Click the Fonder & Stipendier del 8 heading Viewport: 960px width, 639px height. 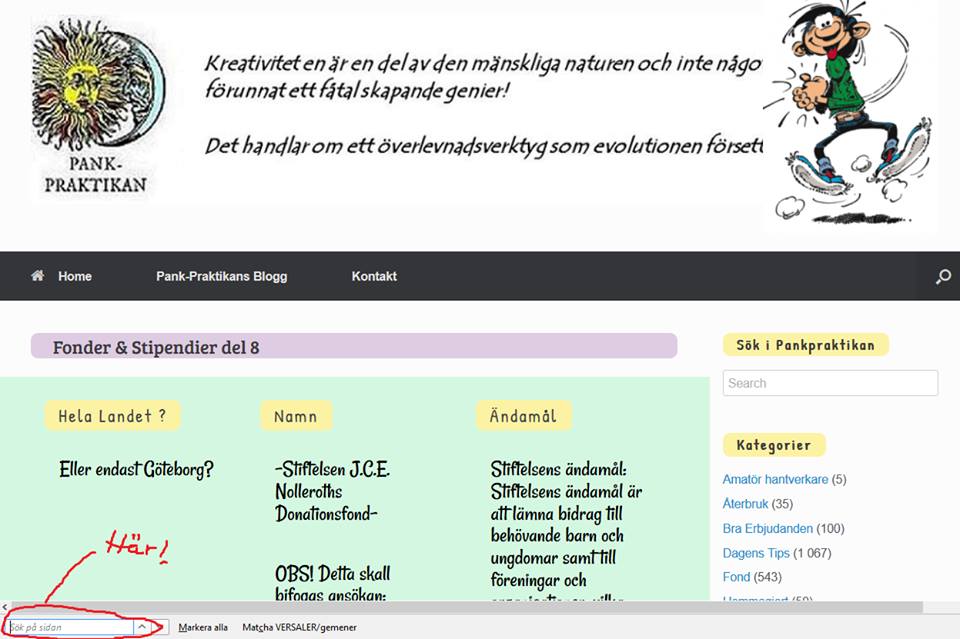tap(156, 347)
